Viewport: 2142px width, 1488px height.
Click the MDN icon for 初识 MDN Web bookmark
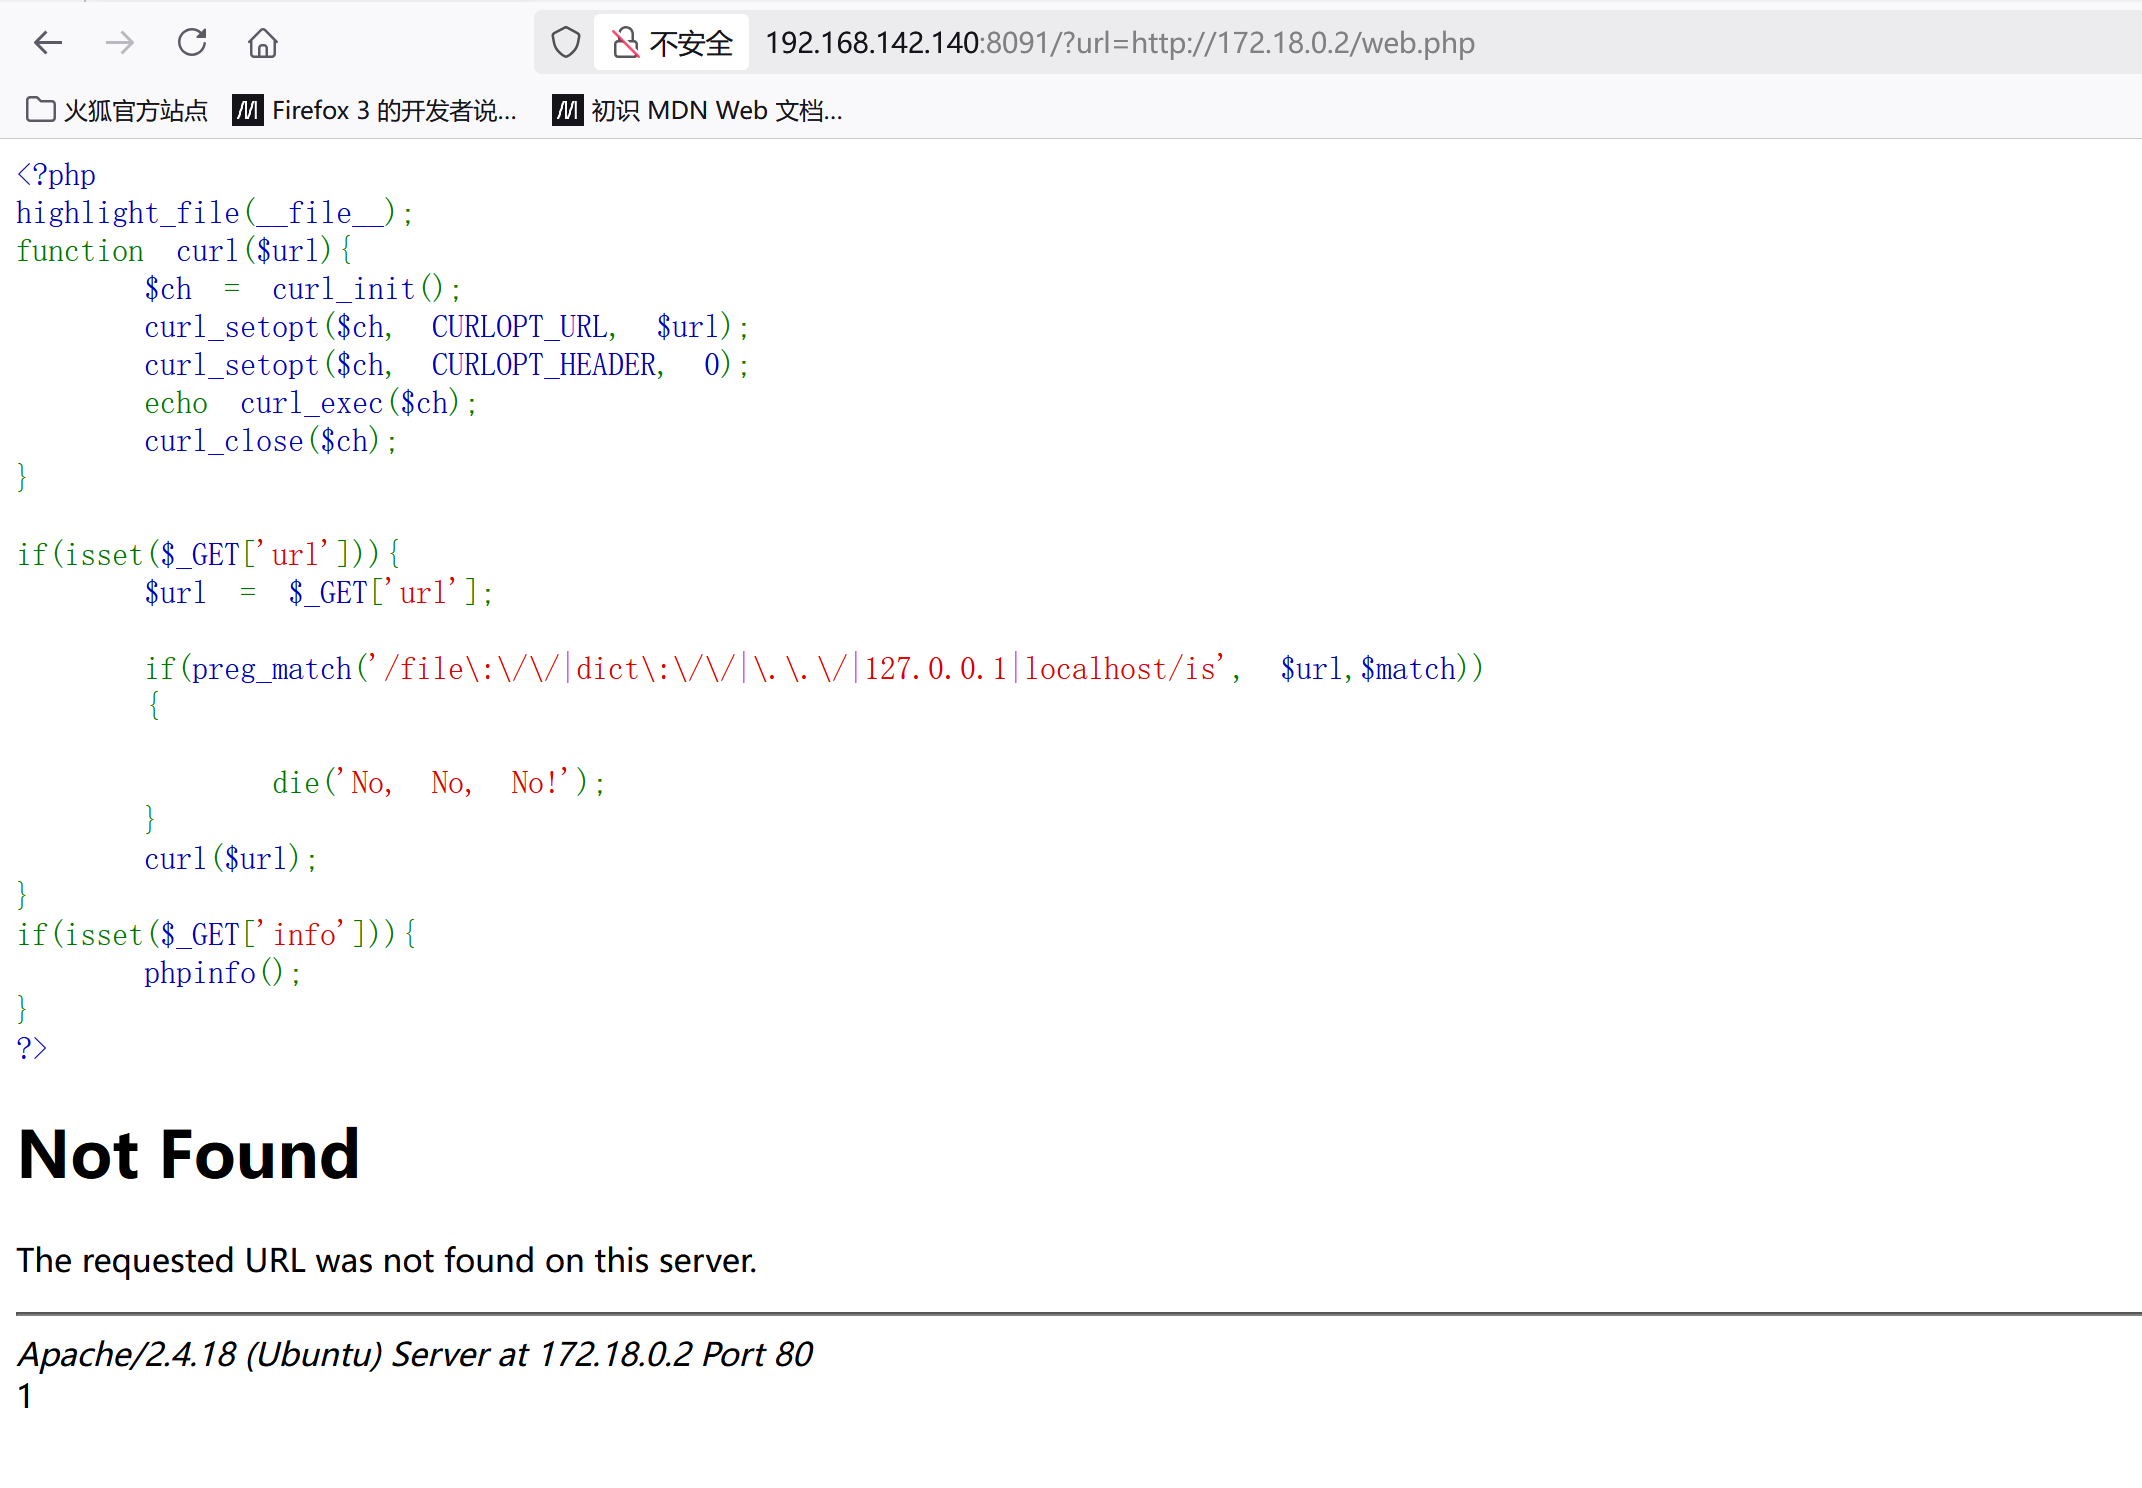pyautogui.click(x=567, y=110)
